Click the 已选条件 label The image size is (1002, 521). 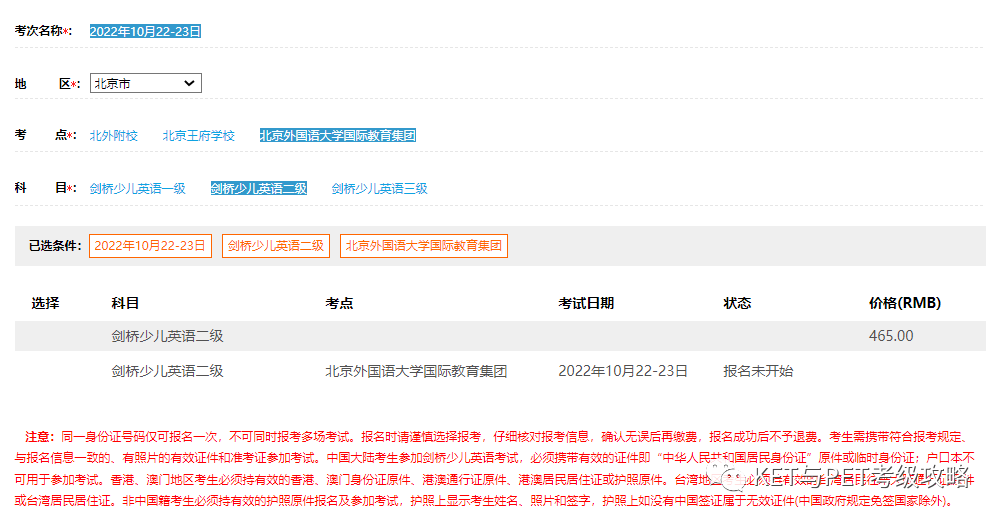click(x=55, y=246)
